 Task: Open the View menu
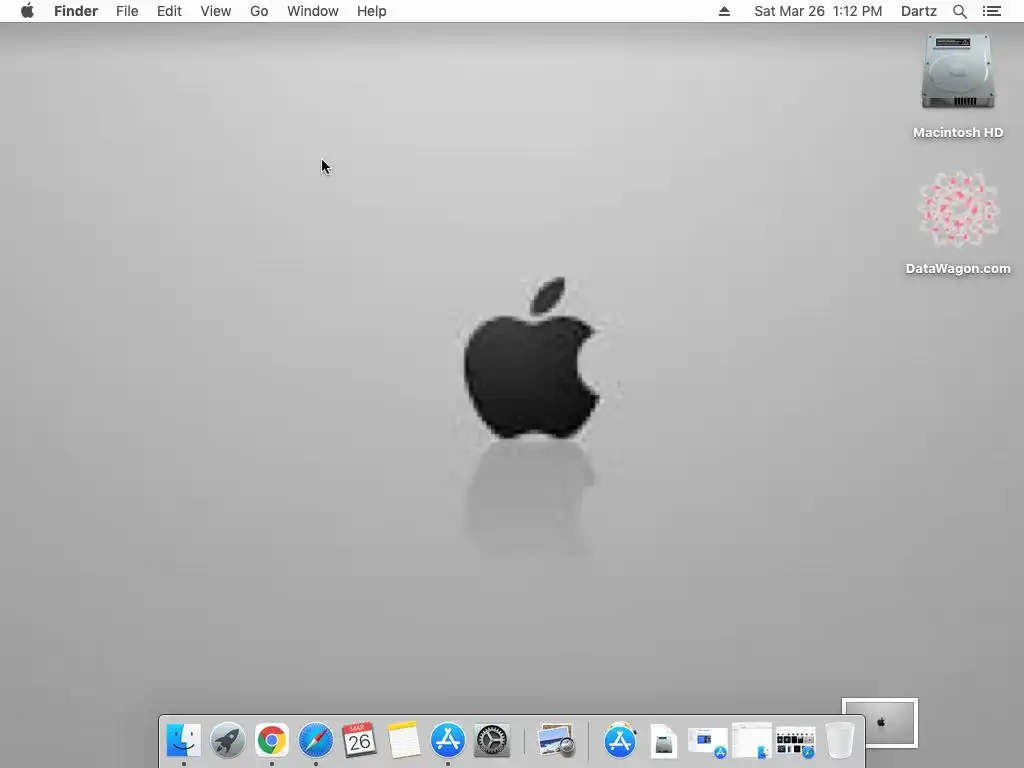pyautogui.click(x=216, y=11)
